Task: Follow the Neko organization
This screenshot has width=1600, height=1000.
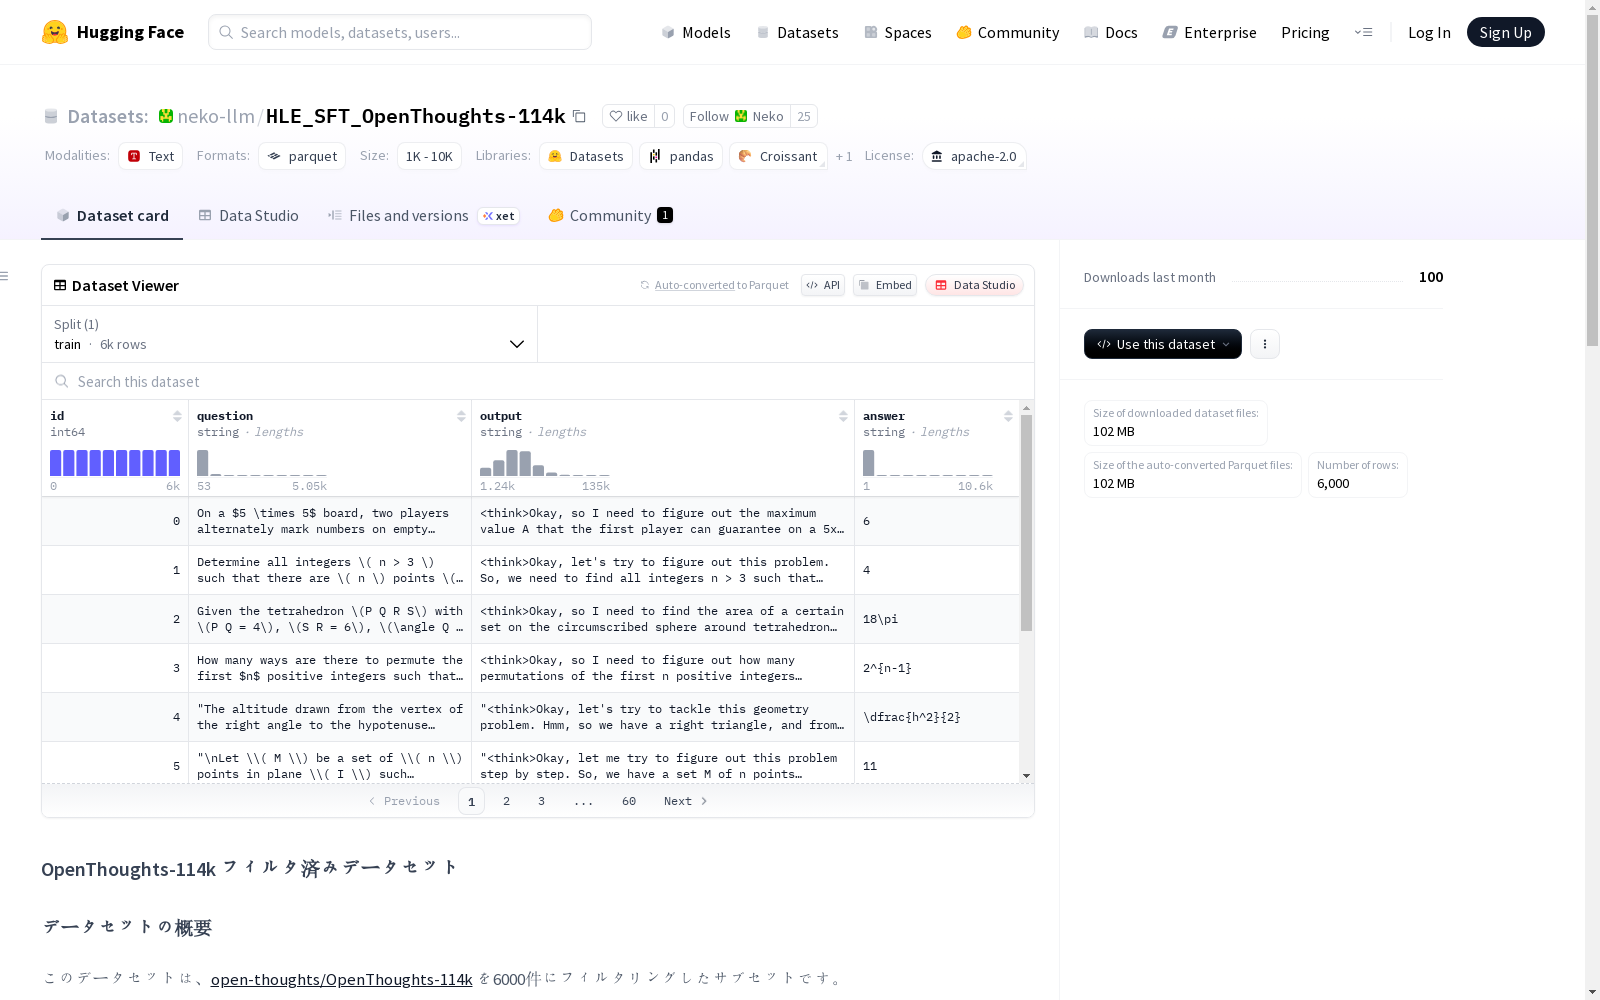Action: (x=737, y=116)
